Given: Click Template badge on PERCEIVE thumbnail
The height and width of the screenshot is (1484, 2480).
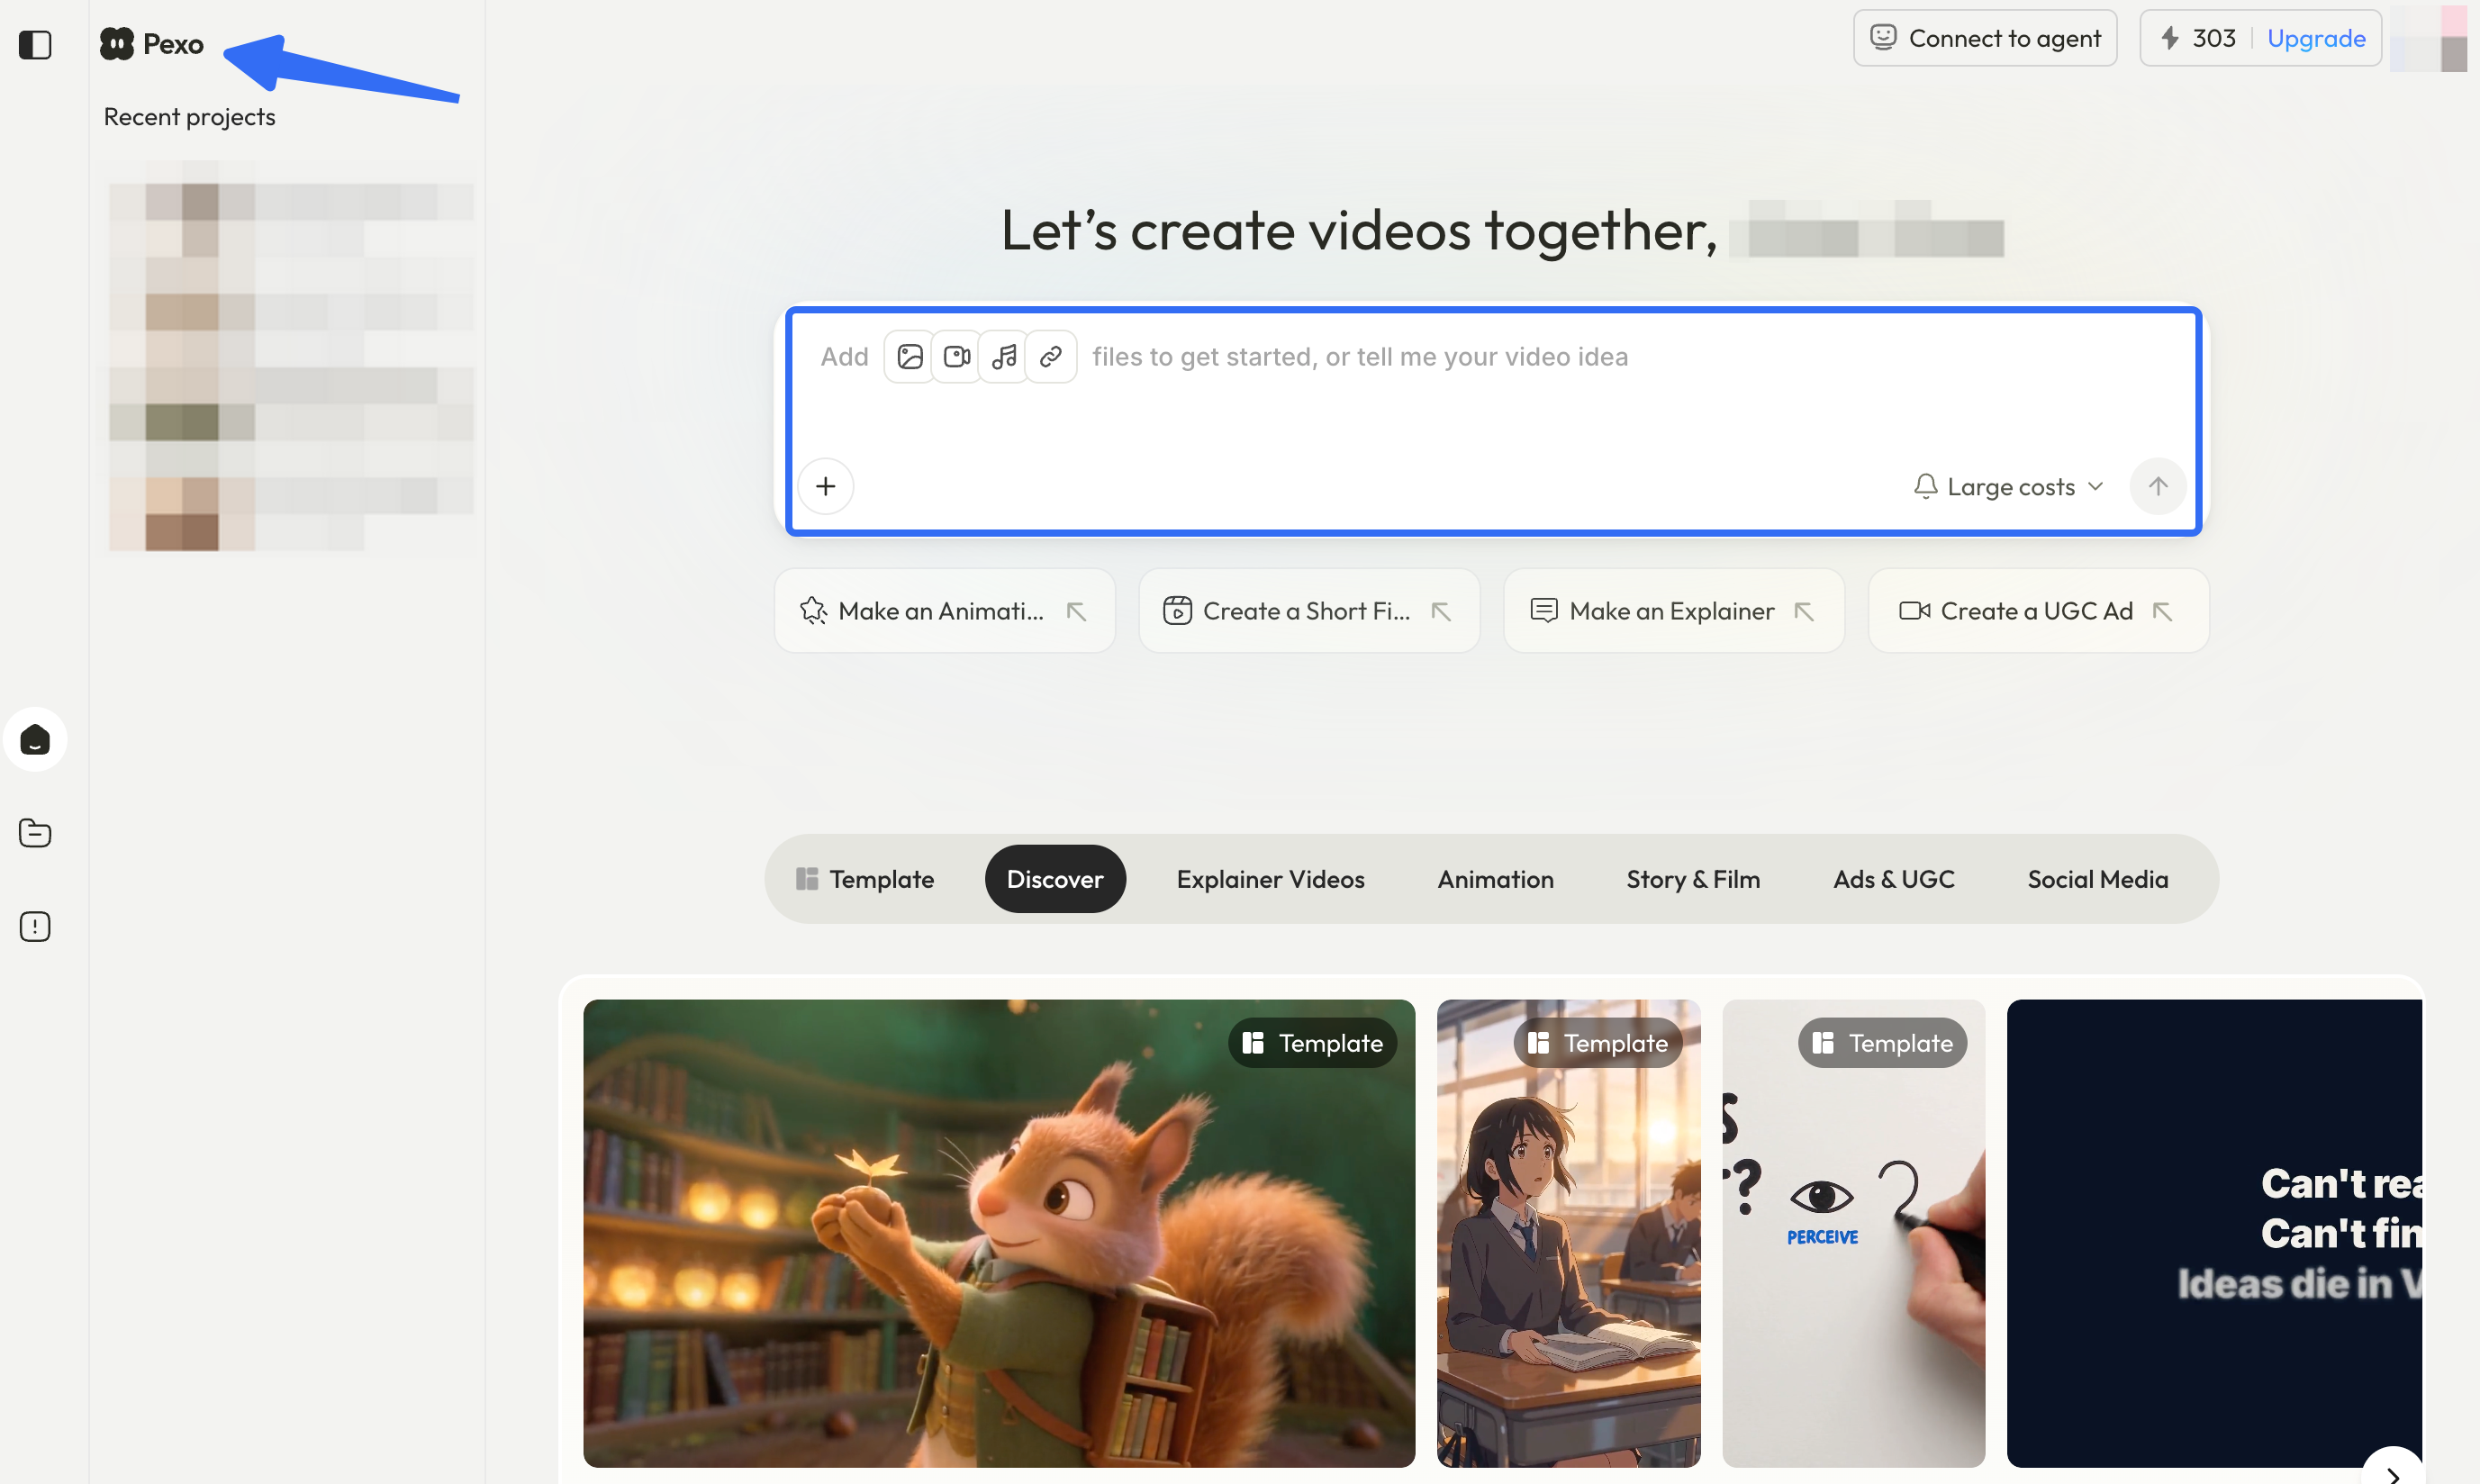Looking at the screenshot, I should (x=1882, y=1043).
